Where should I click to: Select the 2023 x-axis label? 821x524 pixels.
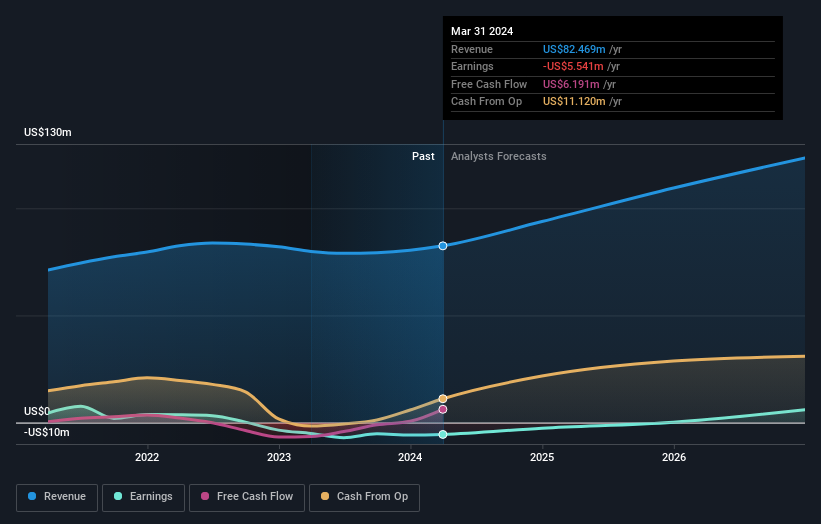[279, 457]
